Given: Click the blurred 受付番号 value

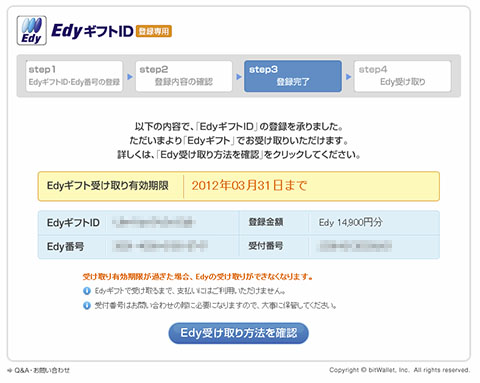Looking at the screenshot, I should pos(355,246).
